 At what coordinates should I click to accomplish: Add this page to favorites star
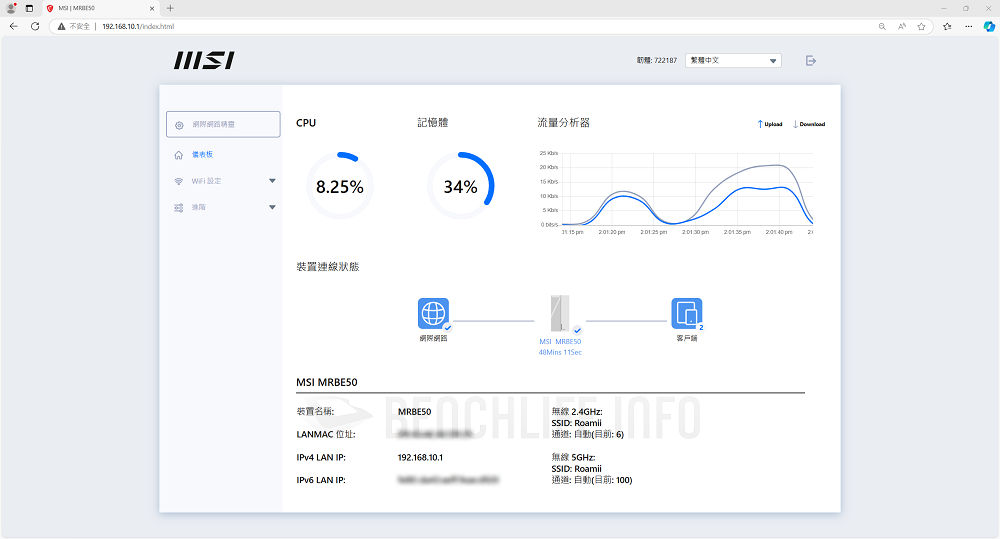click(921, 26)
